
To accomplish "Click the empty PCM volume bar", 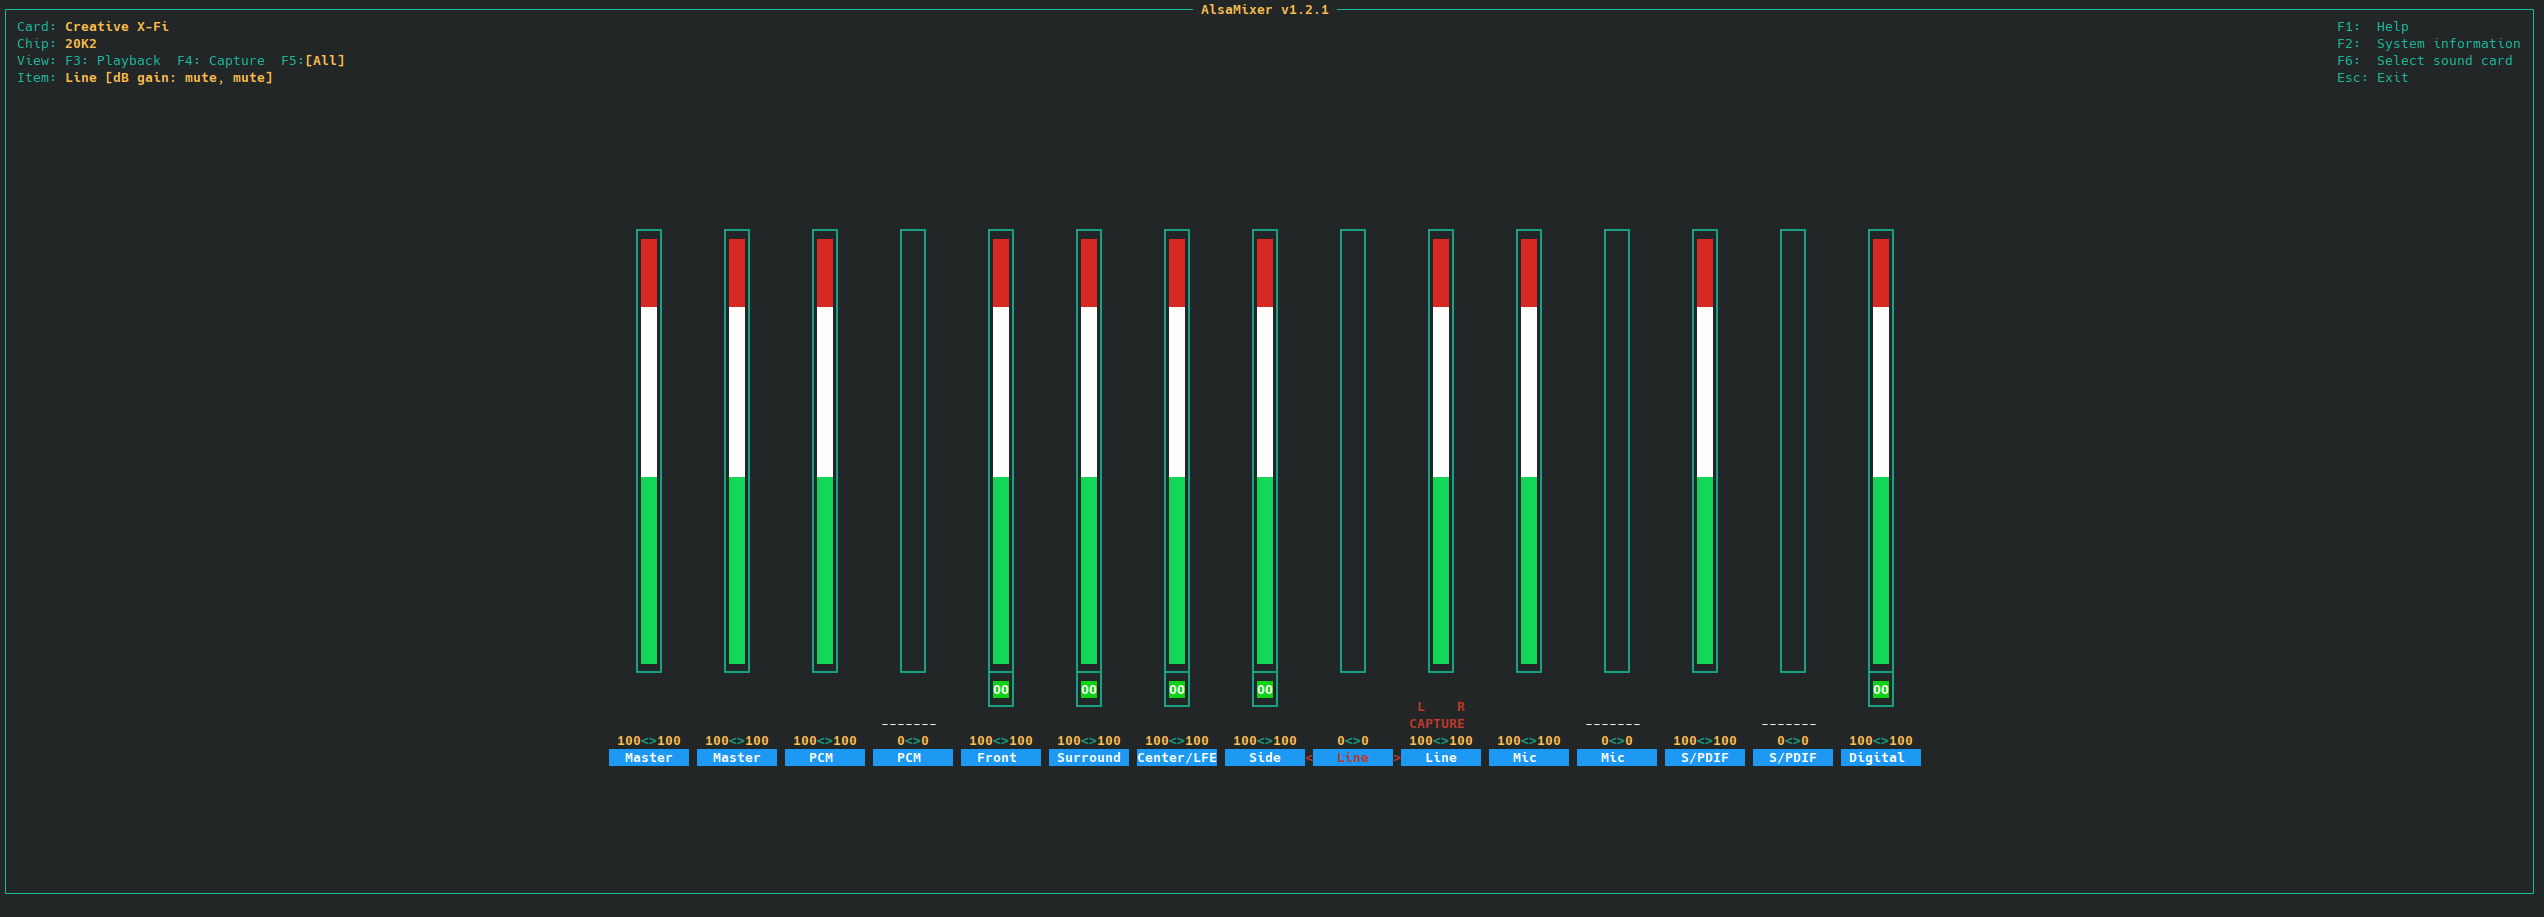I will [x=912, y=451].
